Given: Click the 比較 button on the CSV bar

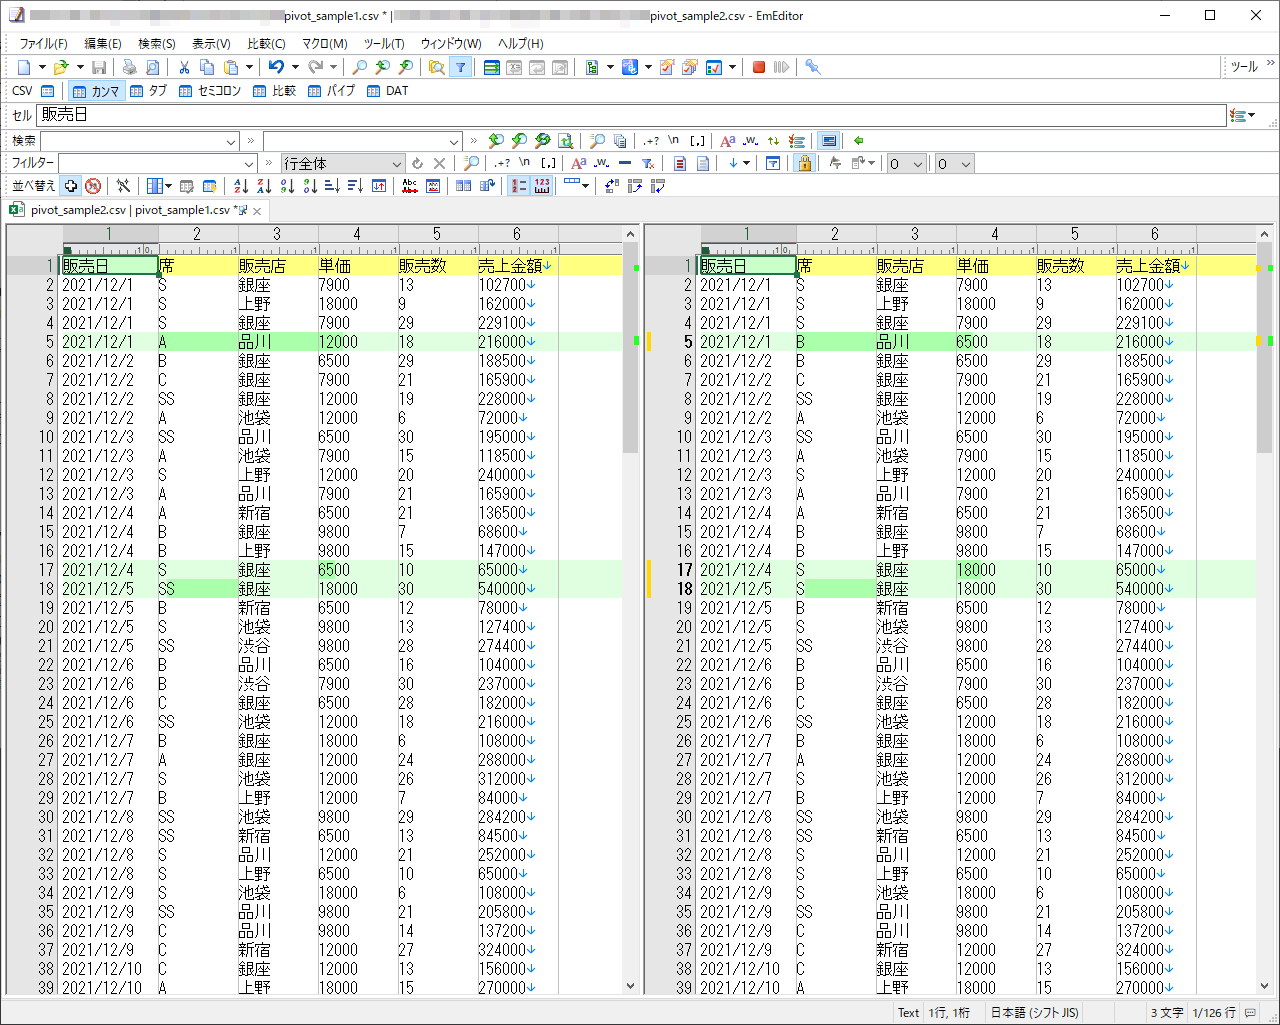Looking at the screenshot, I should (275, 91).
